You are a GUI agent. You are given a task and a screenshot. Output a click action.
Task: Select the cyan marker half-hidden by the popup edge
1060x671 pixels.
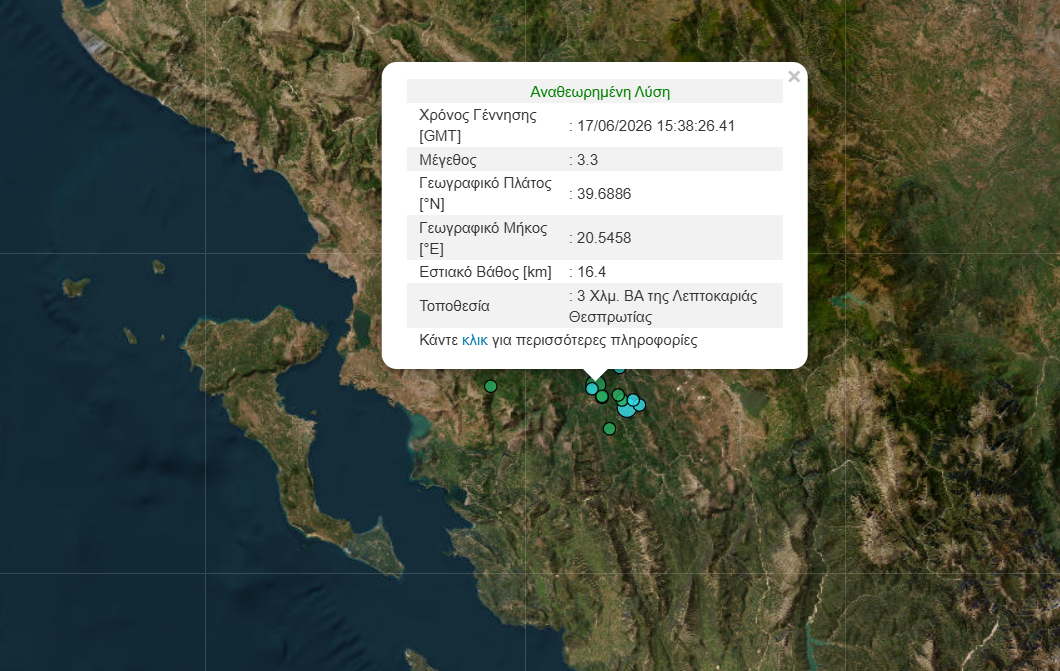click(619, 369)
